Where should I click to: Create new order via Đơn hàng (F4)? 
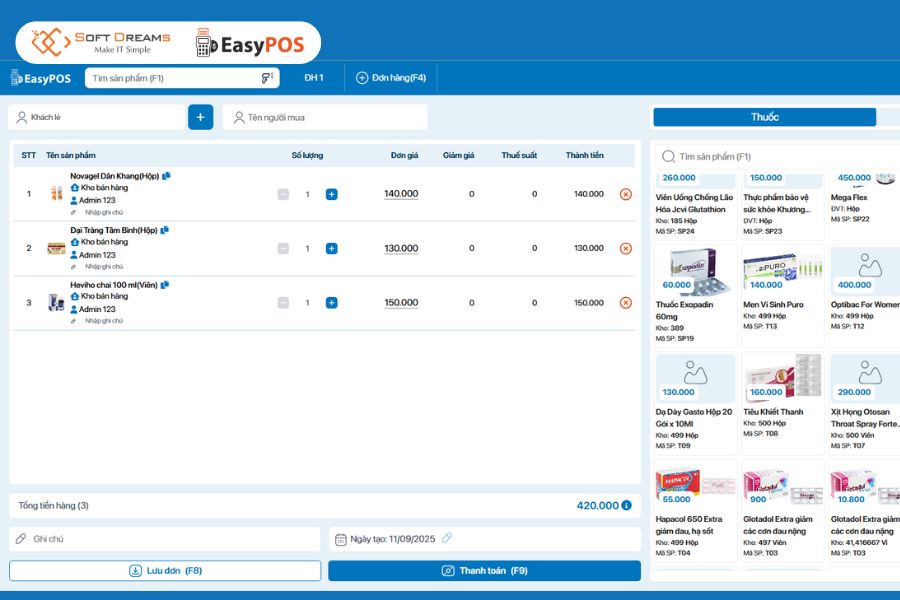(391, 77)
